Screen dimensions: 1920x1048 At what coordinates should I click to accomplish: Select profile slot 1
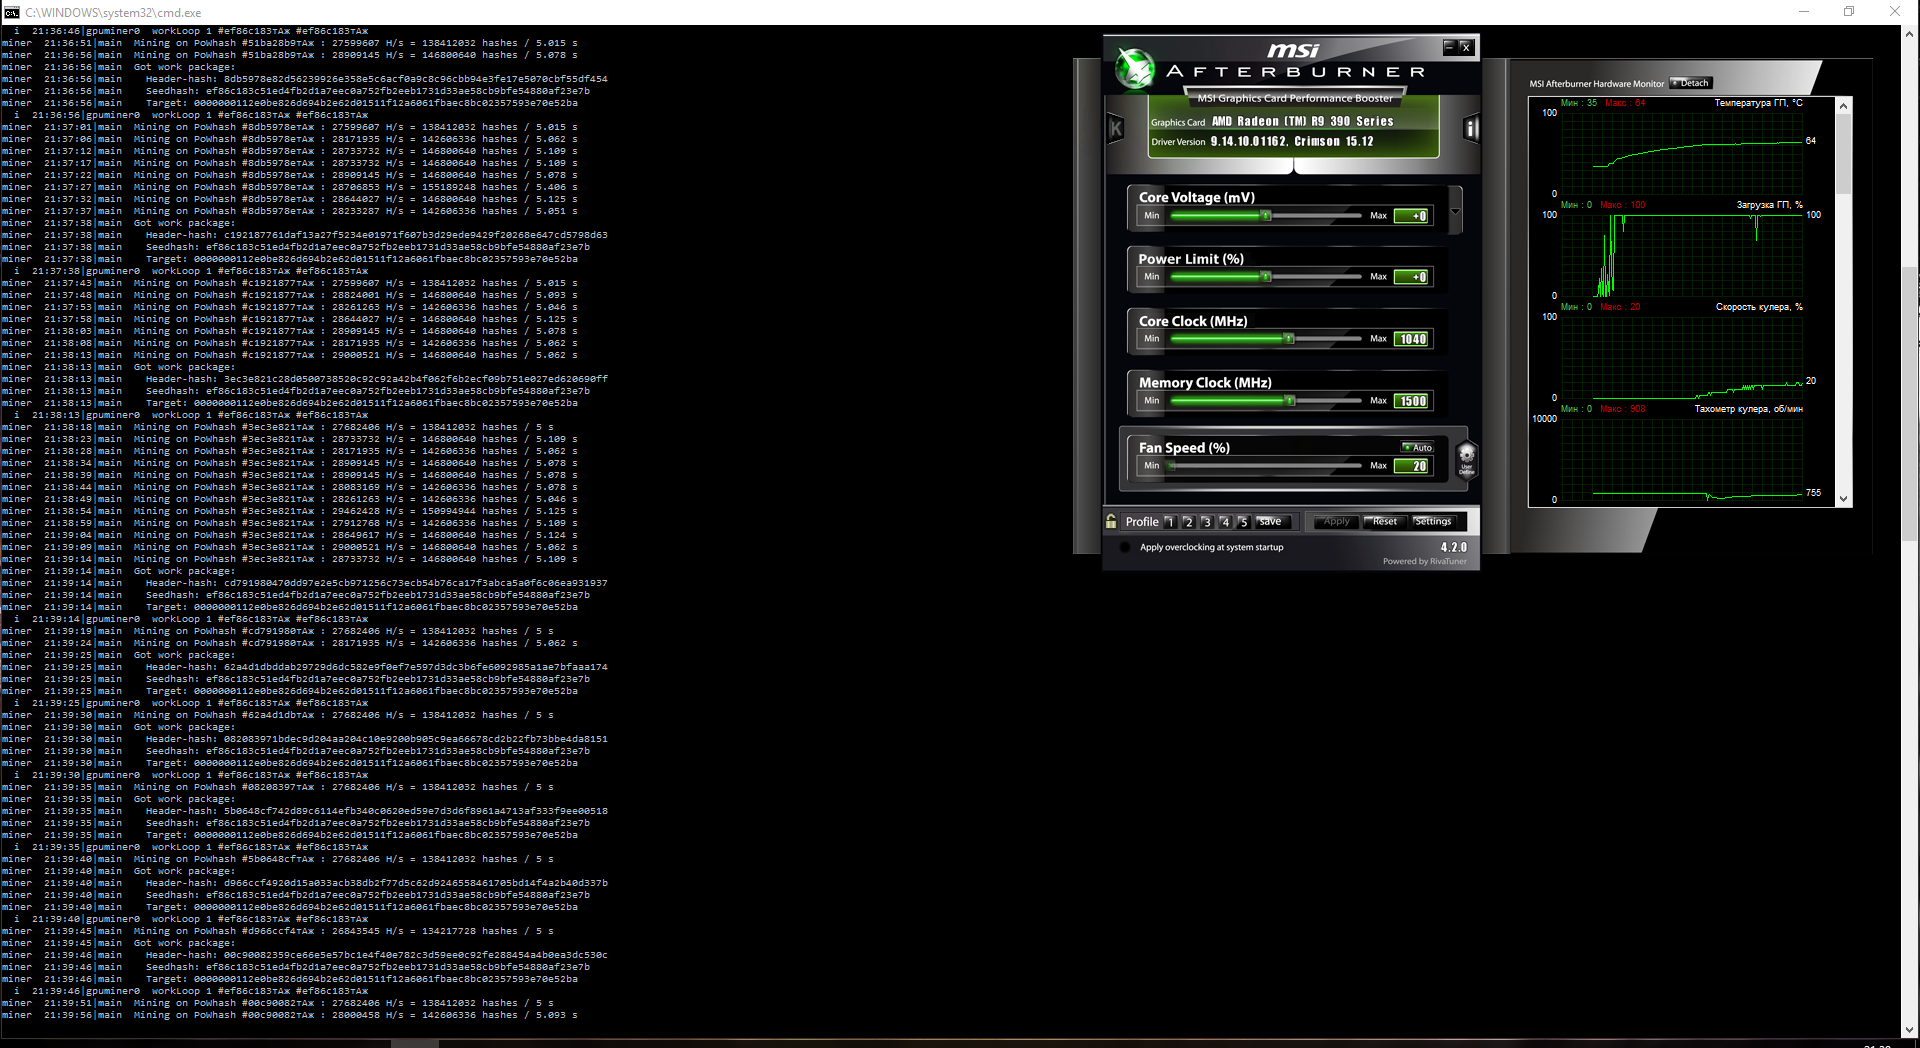pyautogui.click(x=1169, y=521)
